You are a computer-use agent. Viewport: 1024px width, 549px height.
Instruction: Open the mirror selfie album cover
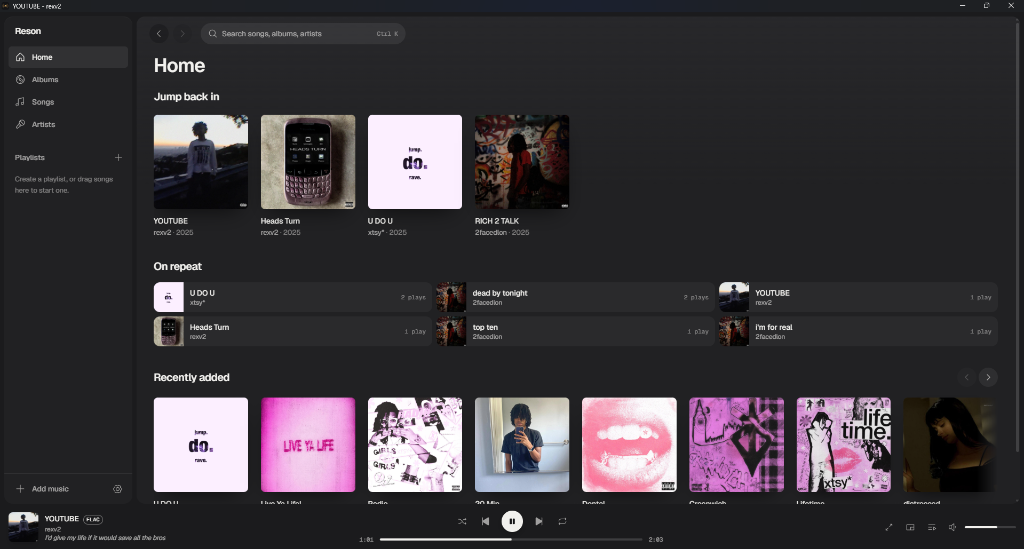pos(522,445)
